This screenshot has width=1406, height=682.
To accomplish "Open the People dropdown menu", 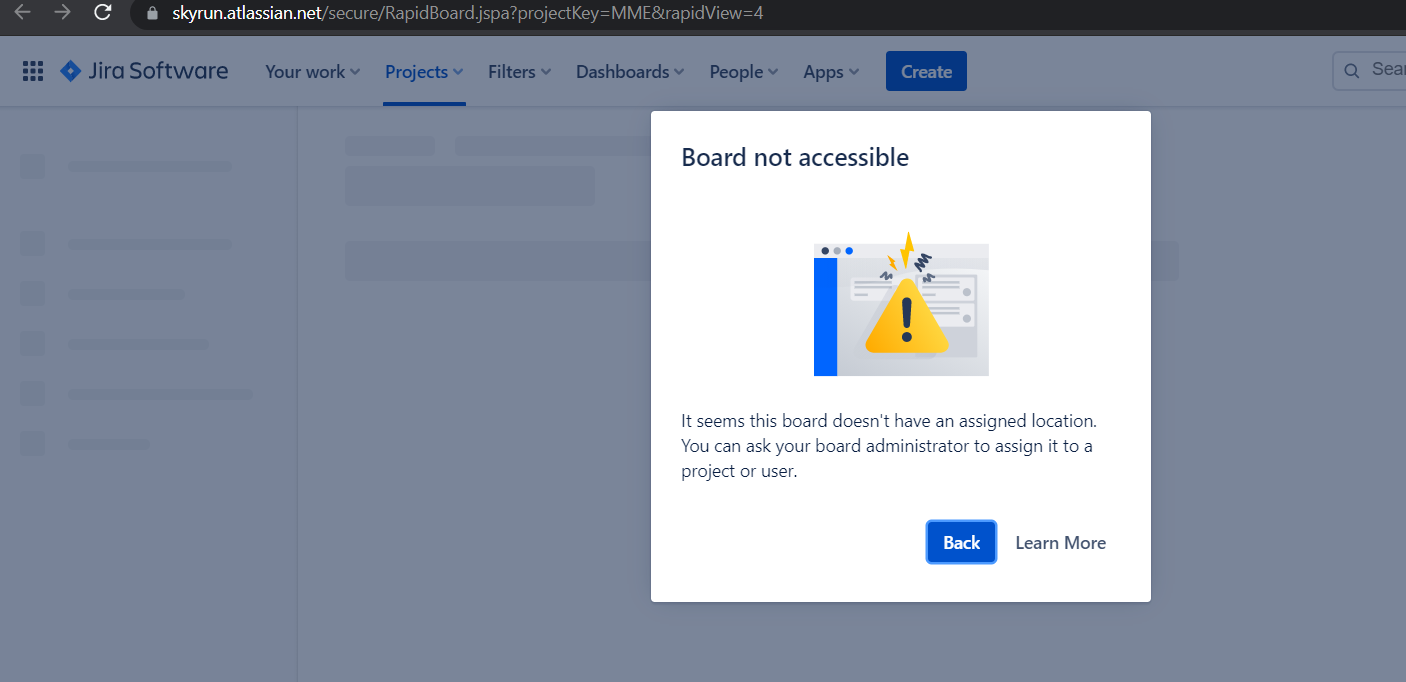I will 744,71.
